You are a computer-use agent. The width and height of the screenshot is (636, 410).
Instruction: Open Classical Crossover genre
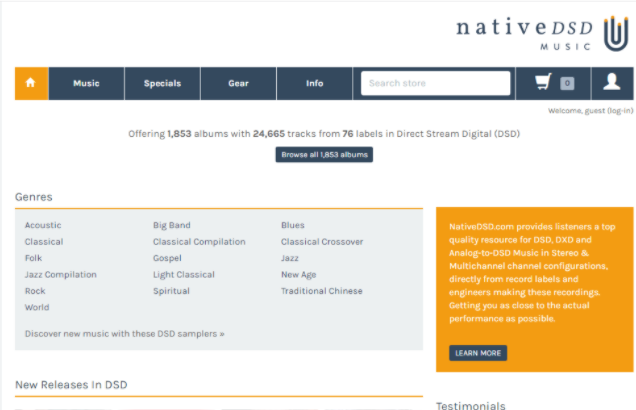click(322, 242)
